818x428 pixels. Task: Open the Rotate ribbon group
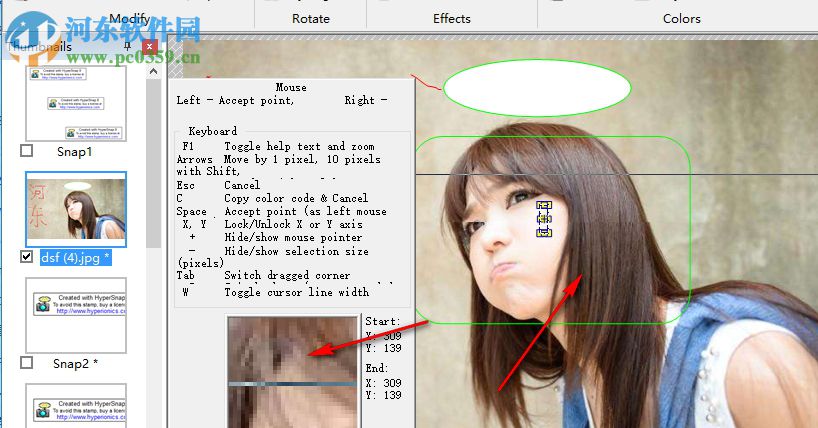tap(311, 19)
